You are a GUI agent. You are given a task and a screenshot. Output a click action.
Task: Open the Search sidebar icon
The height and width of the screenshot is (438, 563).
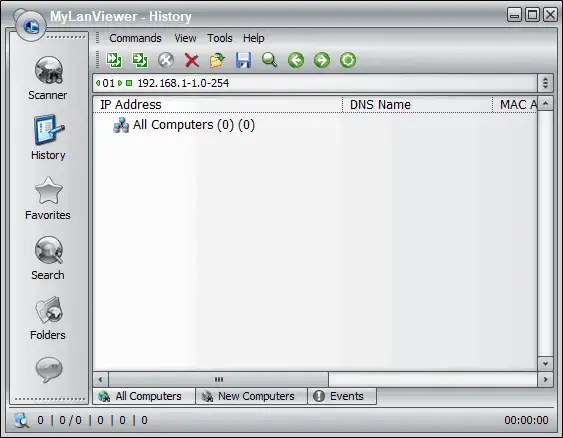click(x=48, y=250)
